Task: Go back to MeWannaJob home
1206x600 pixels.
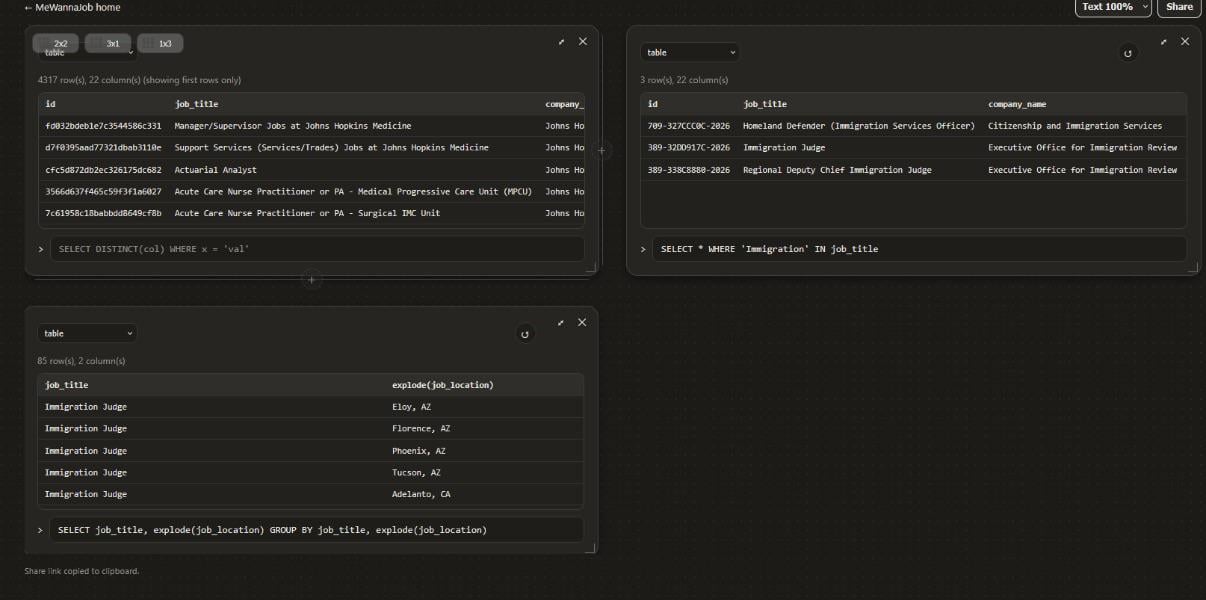Action: tap(72, 7)
